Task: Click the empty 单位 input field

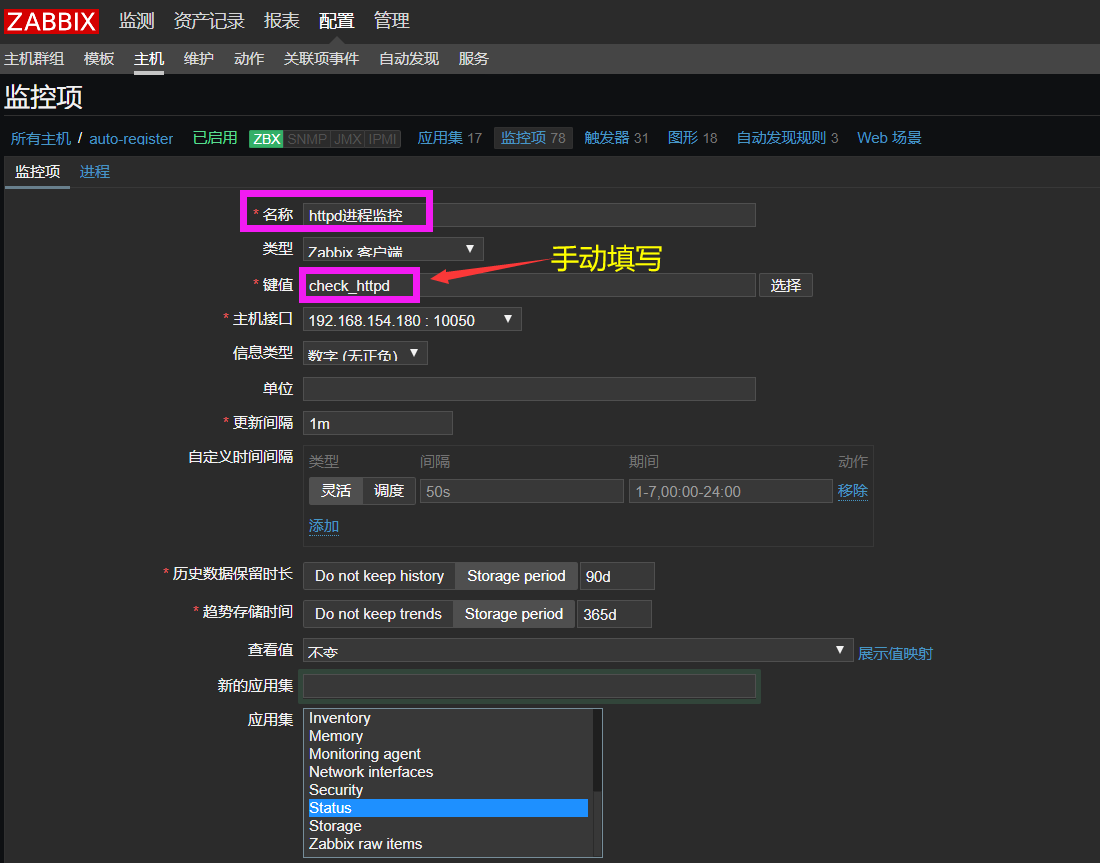Action: 529,389
